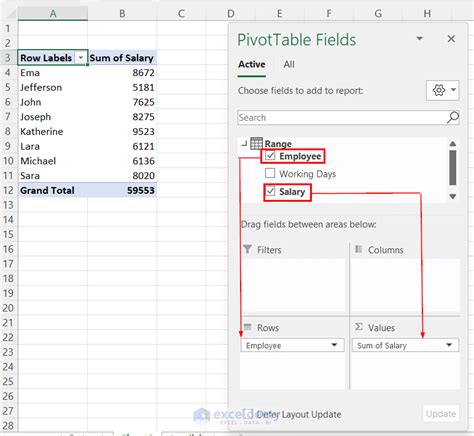474x436 pixels.
Task: Close the PivotTable Fields pane
Action: click(x=451, y=39)
